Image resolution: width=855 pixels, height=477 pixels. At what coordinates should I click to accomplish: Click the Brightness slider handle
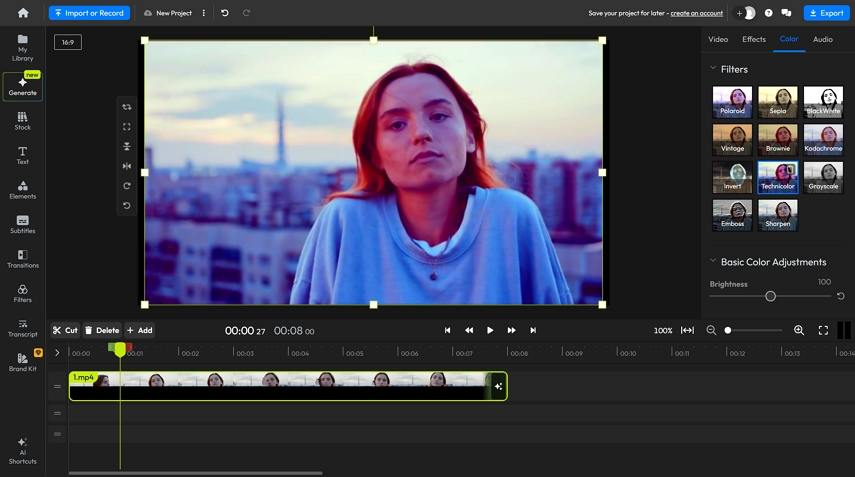point(770,296)
